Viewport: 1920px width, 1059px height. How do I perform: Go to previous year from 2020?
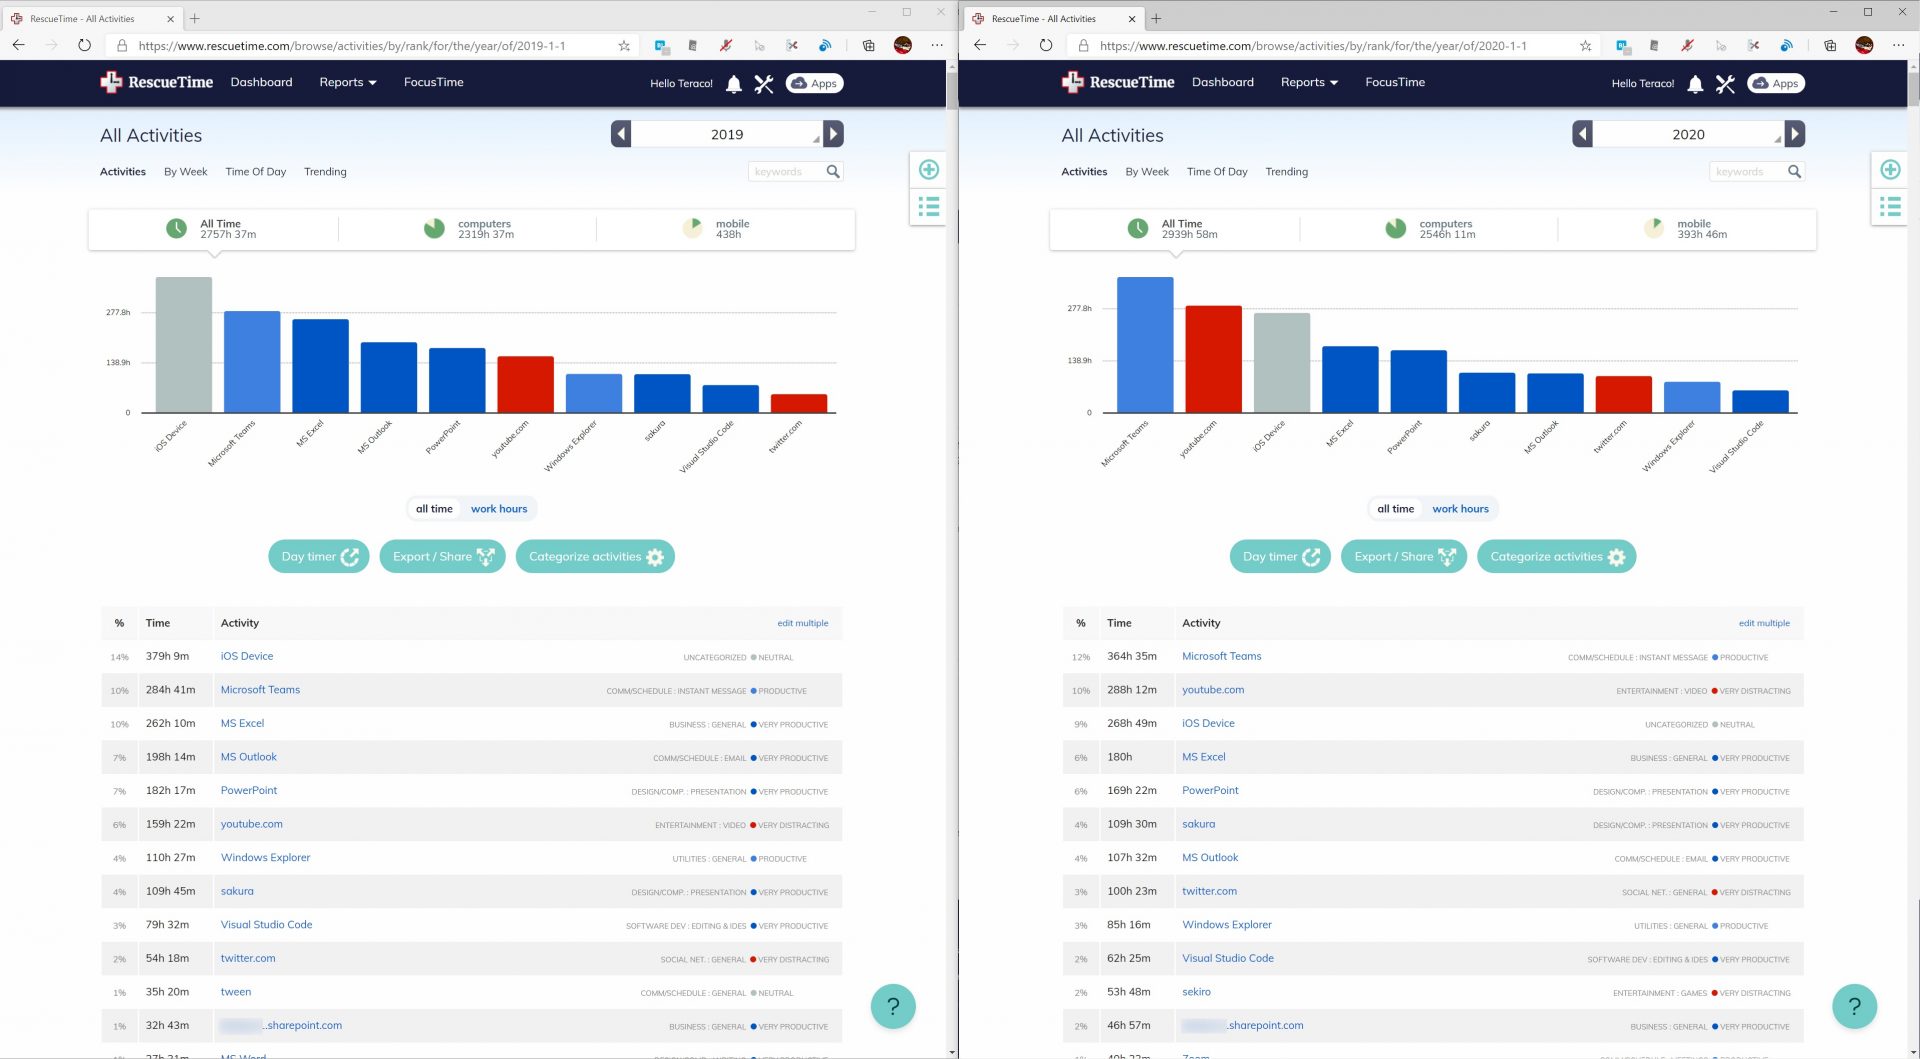1582,134
